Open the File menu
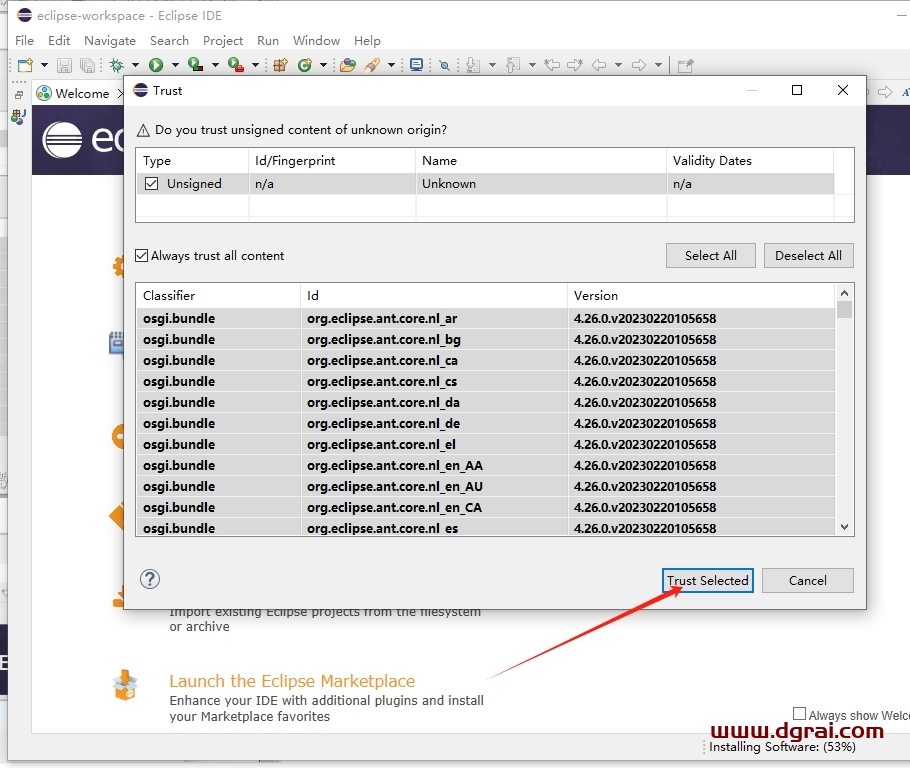The width and height of the screenshot is (910, 768). tap(24, 41)
